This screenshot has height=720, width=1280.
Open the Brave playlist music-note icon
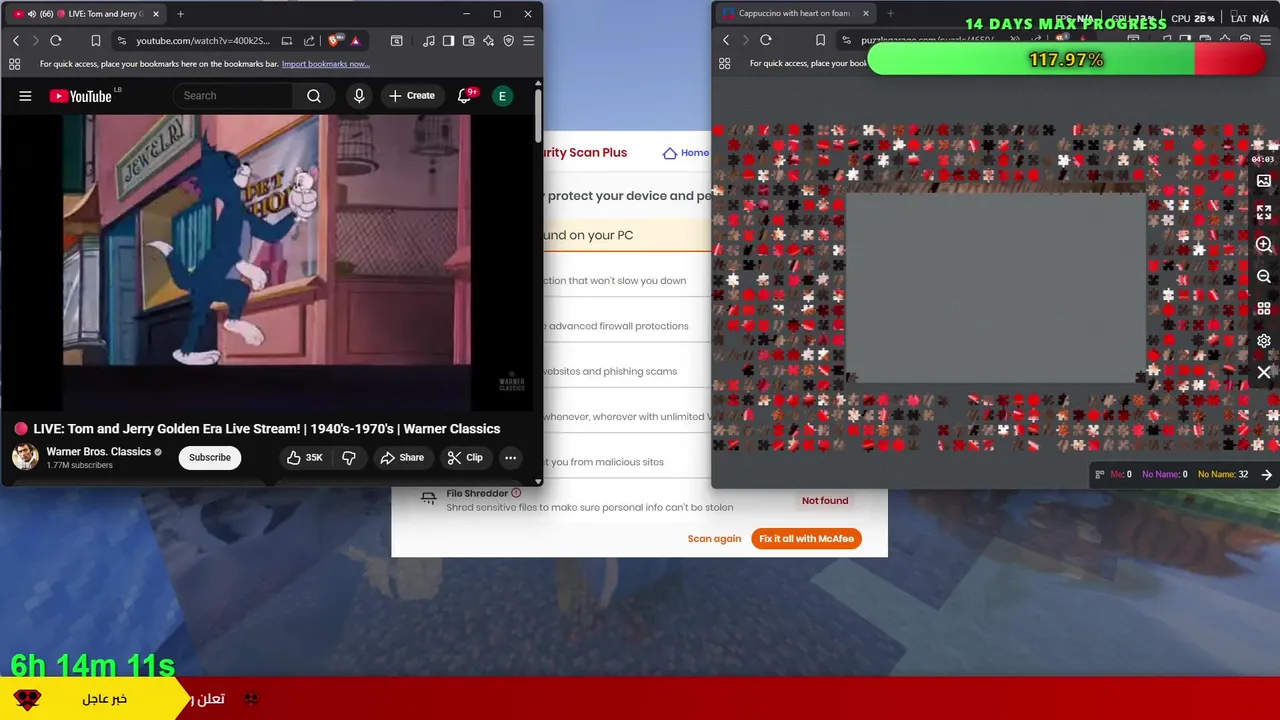click(429, 40)
